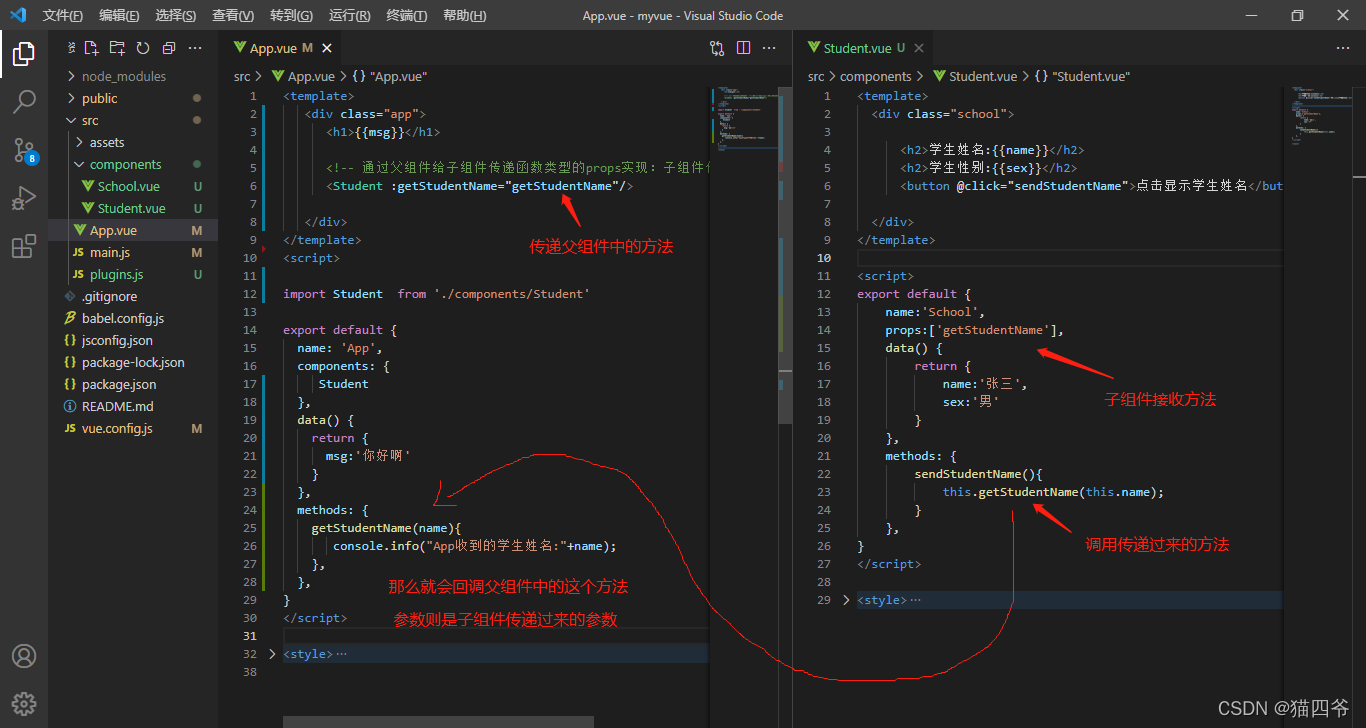The height and width of the screenshot is (728, 1366).
Task: Click New Folder icon in Explorer toolbar
Action: [x=117, y=48]
